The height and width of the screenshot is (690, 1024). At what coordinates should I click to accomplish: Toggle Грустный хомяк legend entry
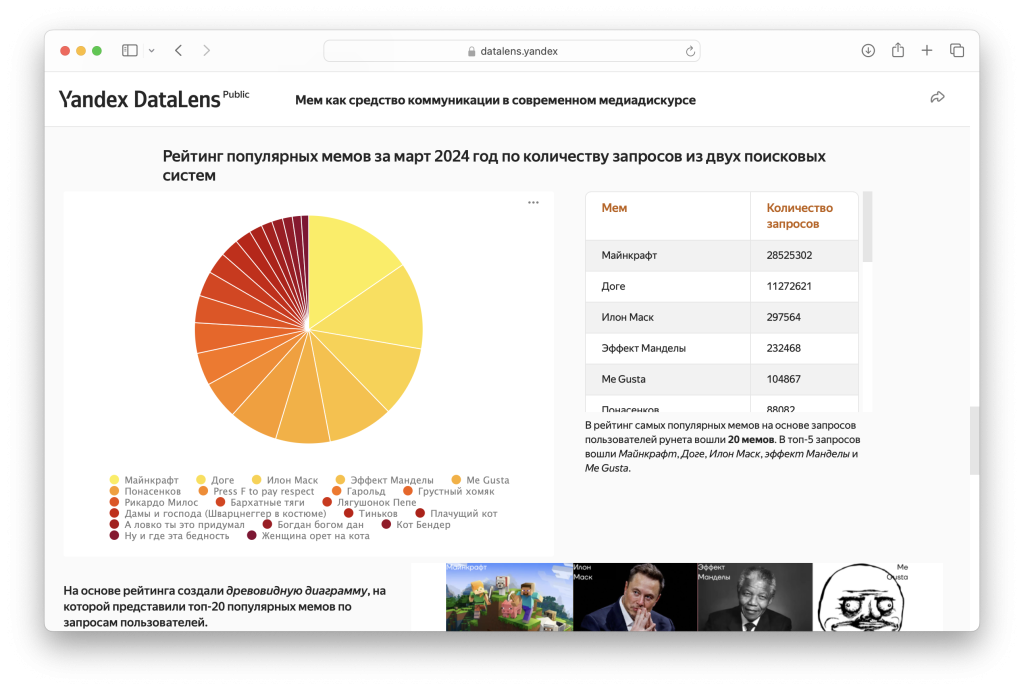(449, 491)
